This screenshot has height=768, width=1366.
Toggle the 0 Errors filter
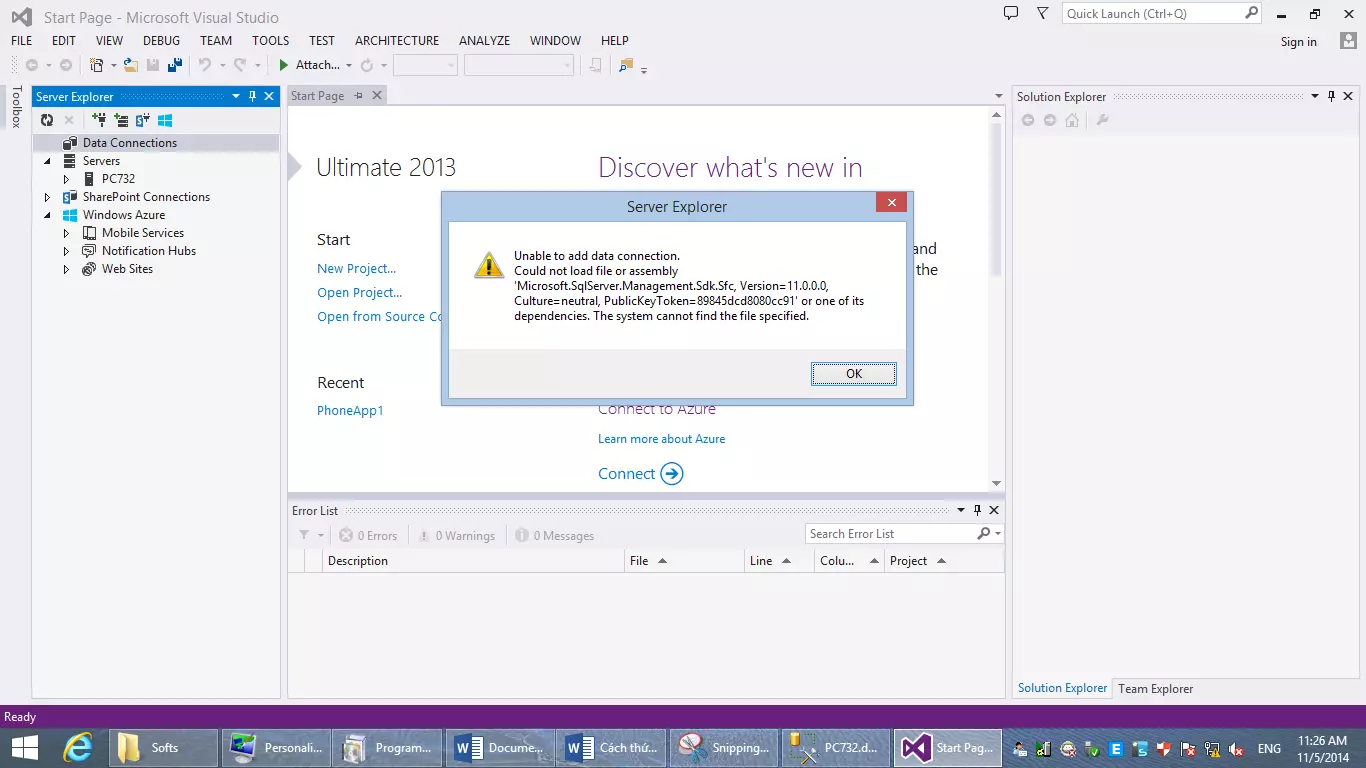tap(368, 536)
